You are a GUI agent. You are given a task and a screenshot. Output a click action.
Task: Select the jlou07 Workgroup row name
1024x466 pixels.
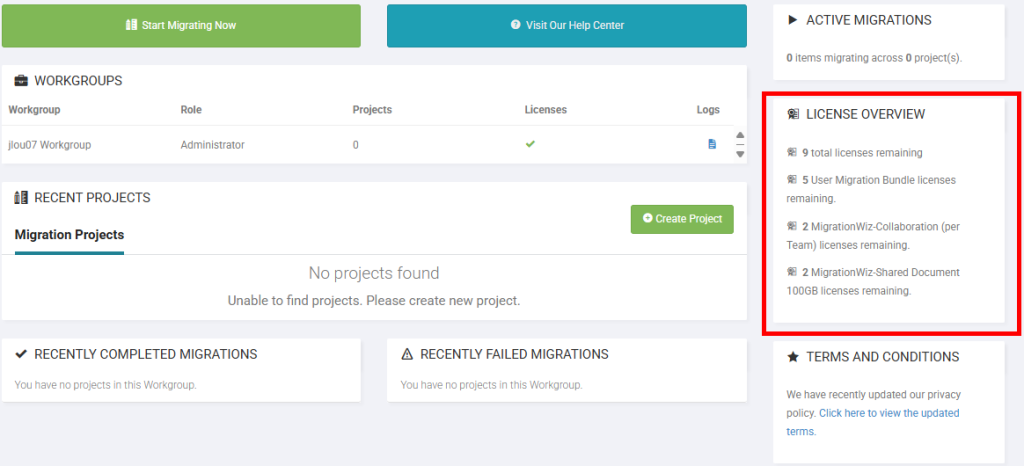pos(50,145)
